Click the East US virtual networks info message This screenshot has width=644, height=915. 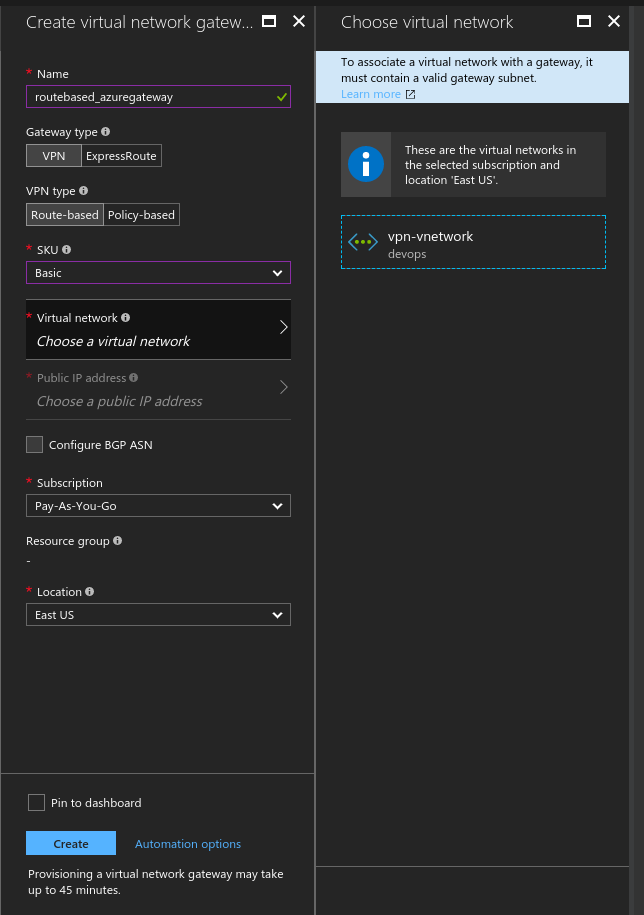coord(491,165)
